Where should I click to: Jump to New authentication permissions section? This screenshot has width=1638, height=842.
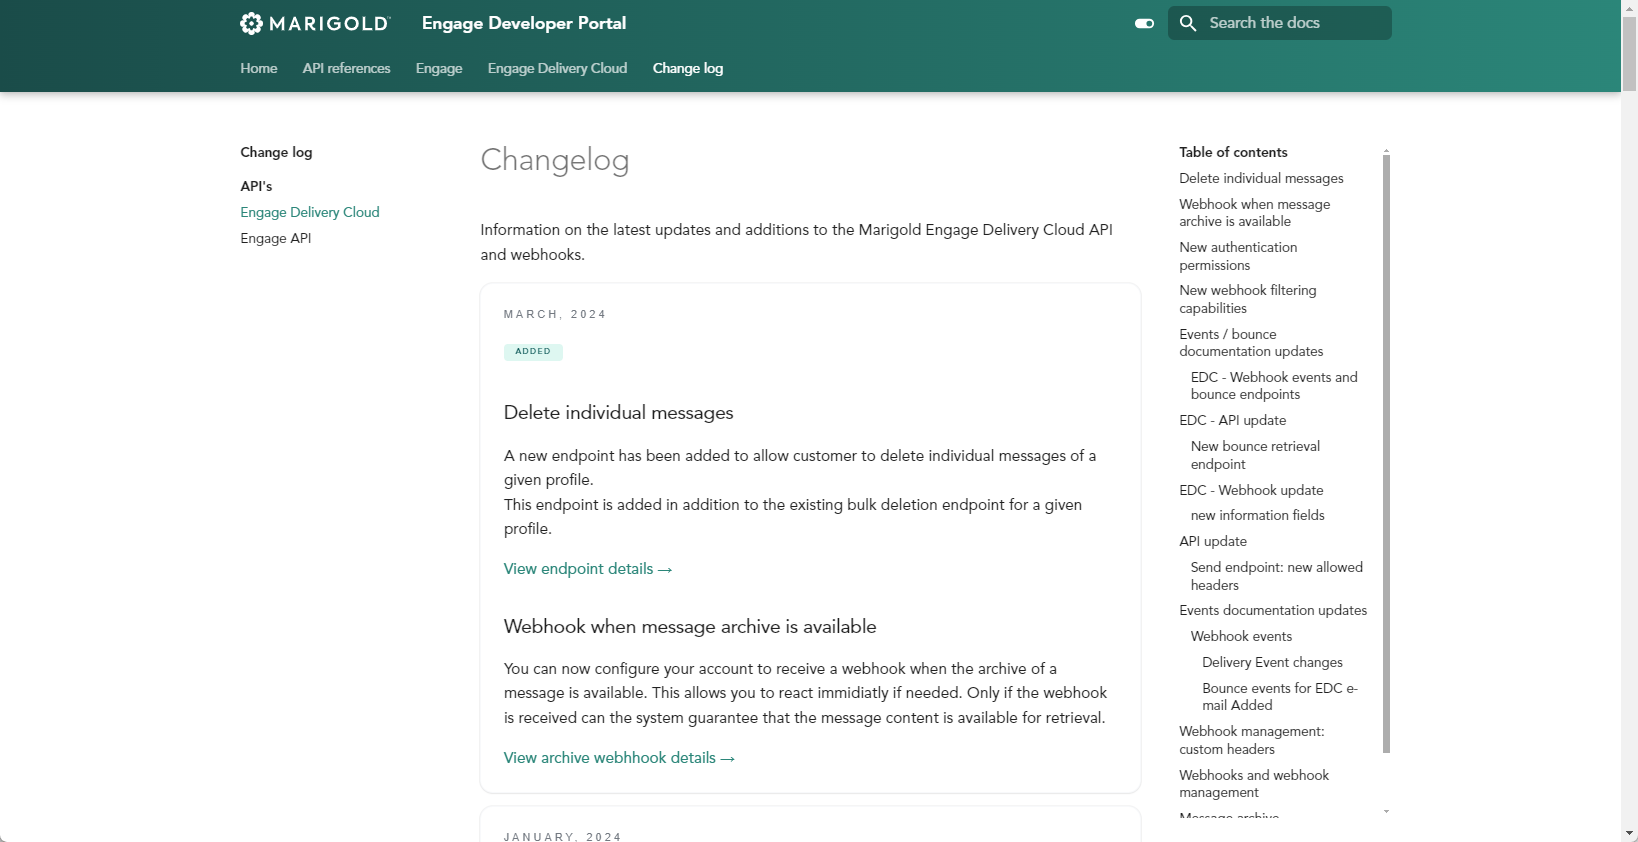pyautogui.click(x=1238, y=256)
